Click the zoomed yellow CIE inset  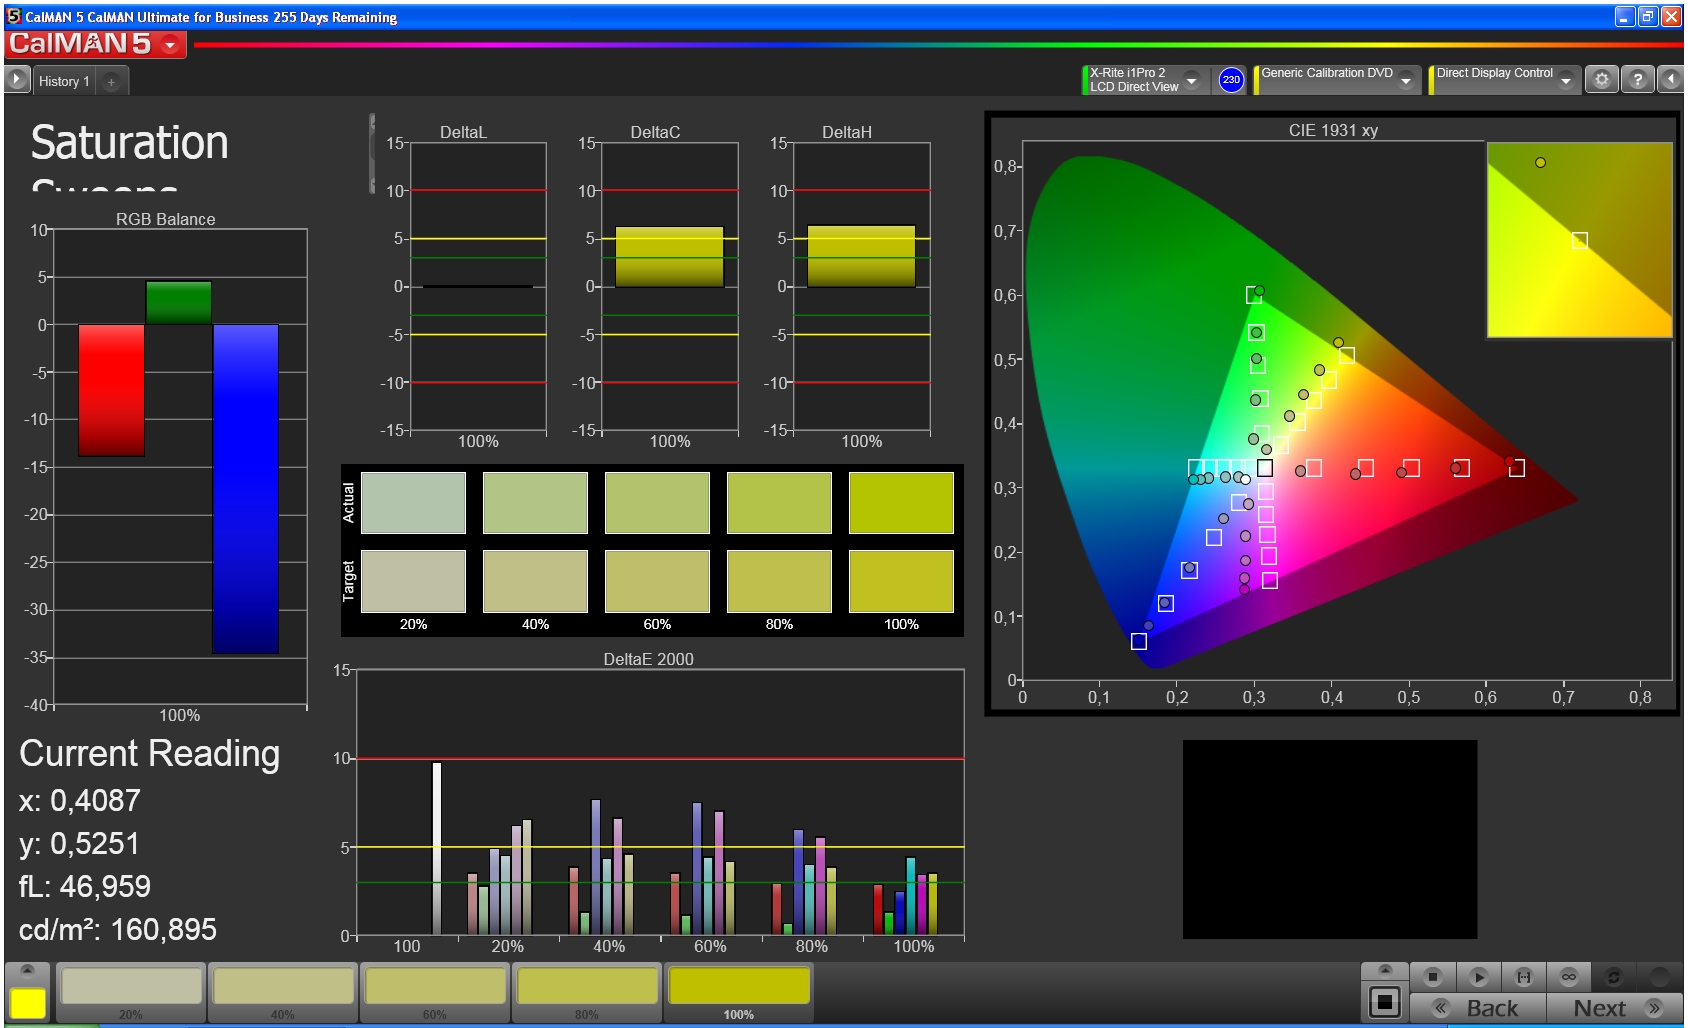pyautogui.click(x=1579, y=240)
